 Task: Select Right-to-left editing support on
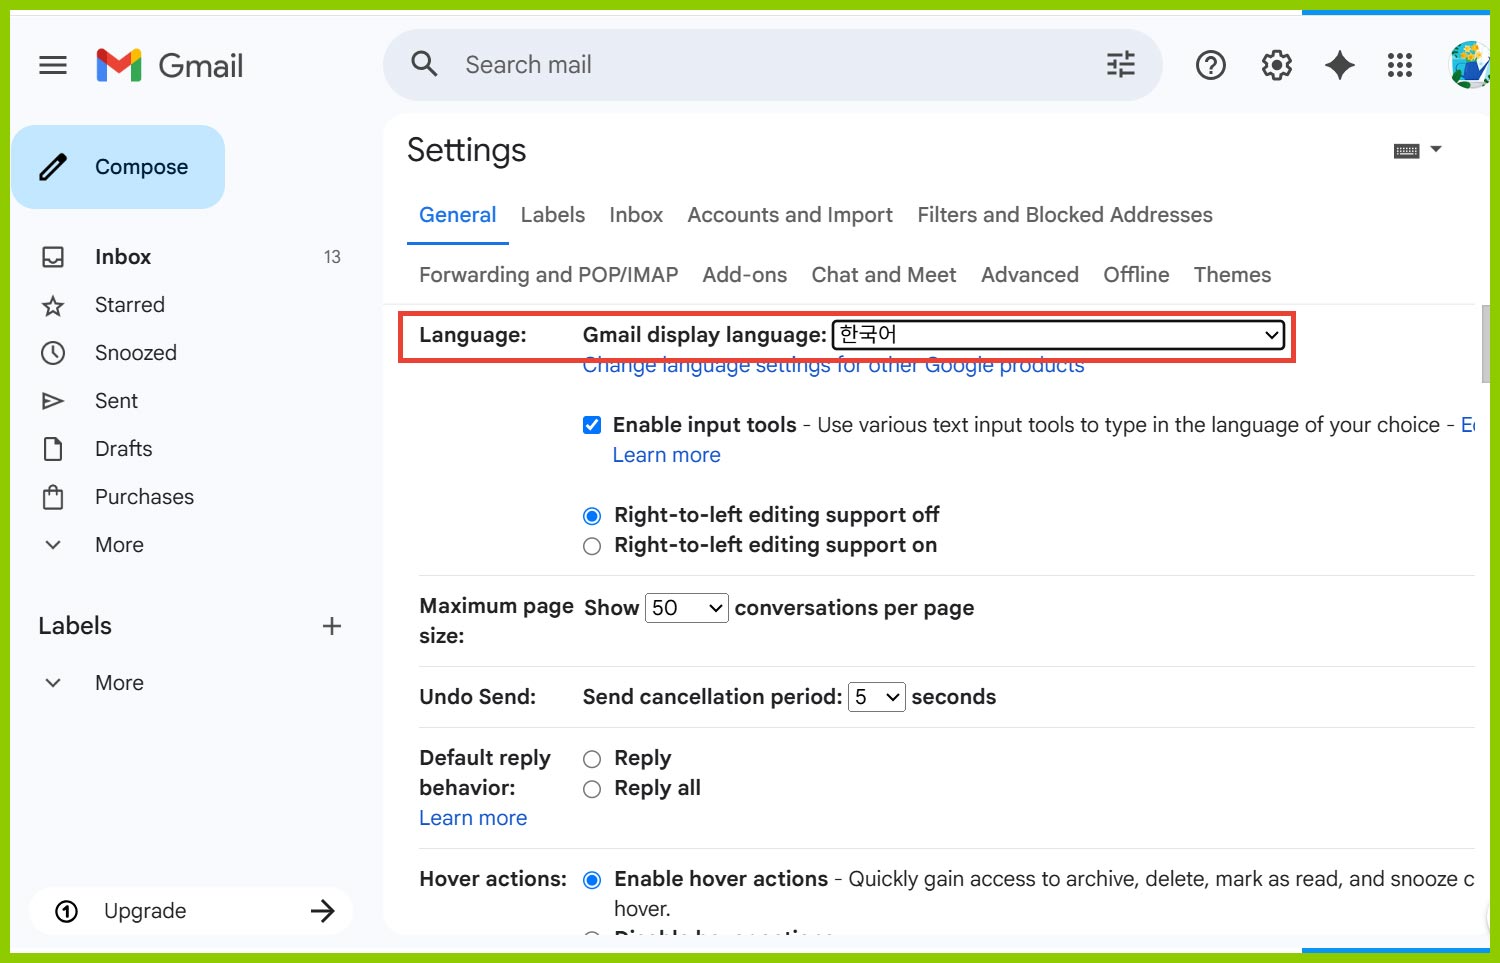pos(592,546)
